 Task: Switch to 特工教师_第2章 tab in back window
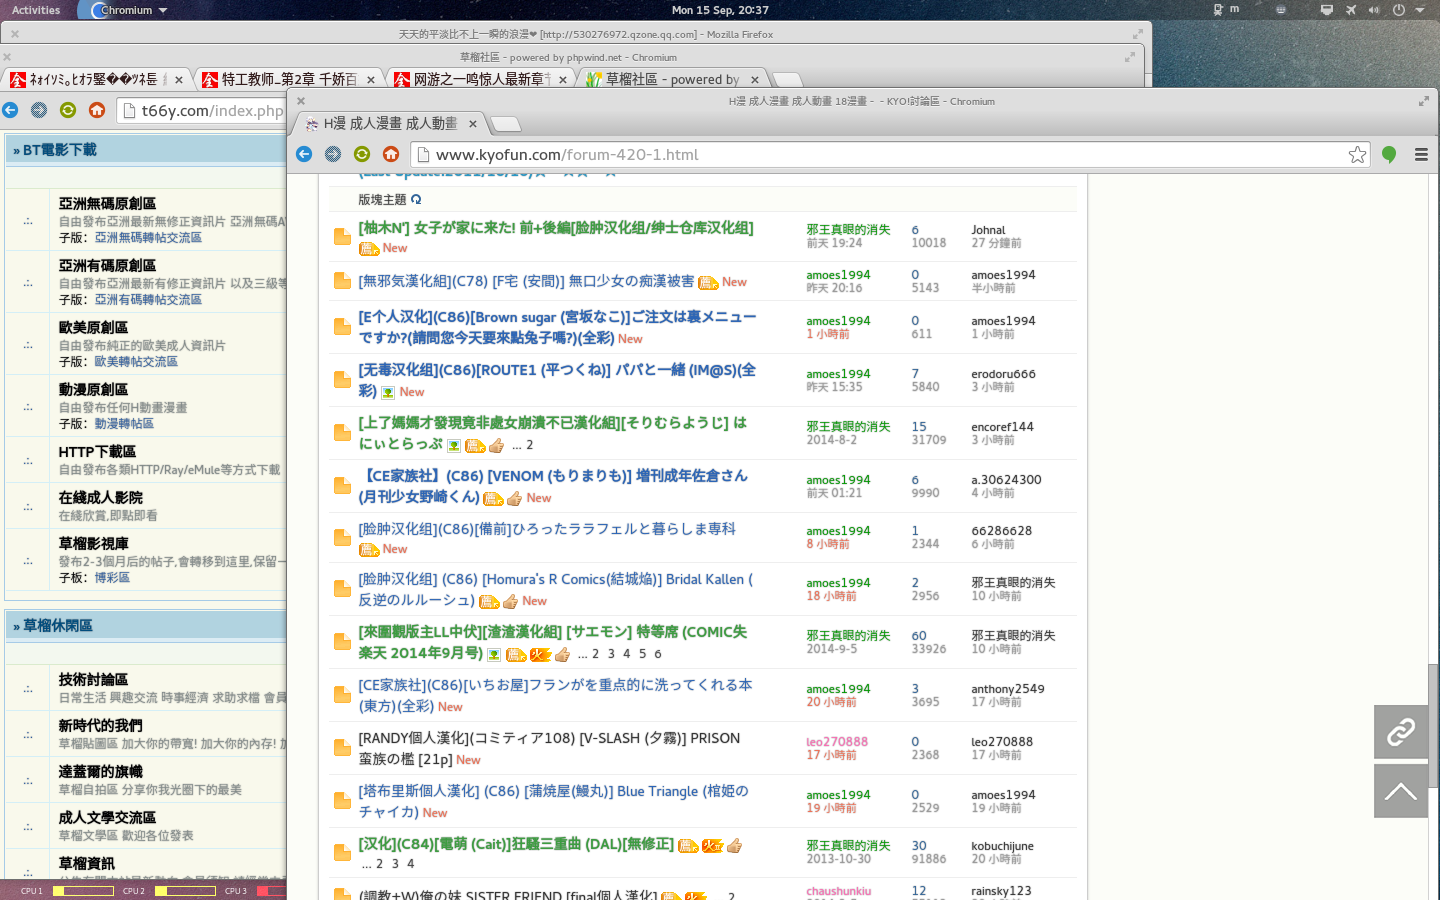coord(288,79)
